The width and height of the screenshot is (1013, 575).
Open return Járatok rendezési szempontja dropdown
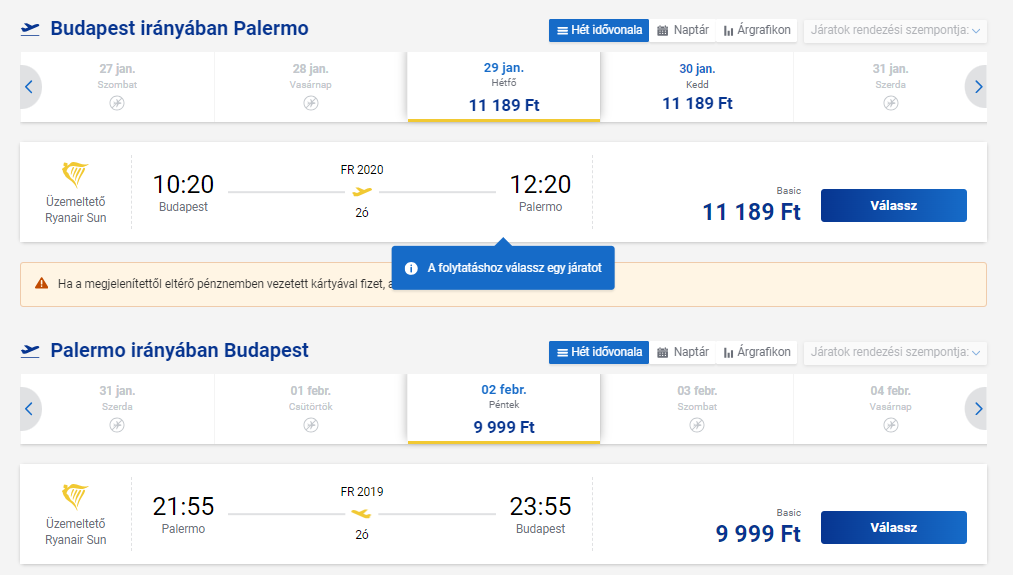tap(895, 352)
